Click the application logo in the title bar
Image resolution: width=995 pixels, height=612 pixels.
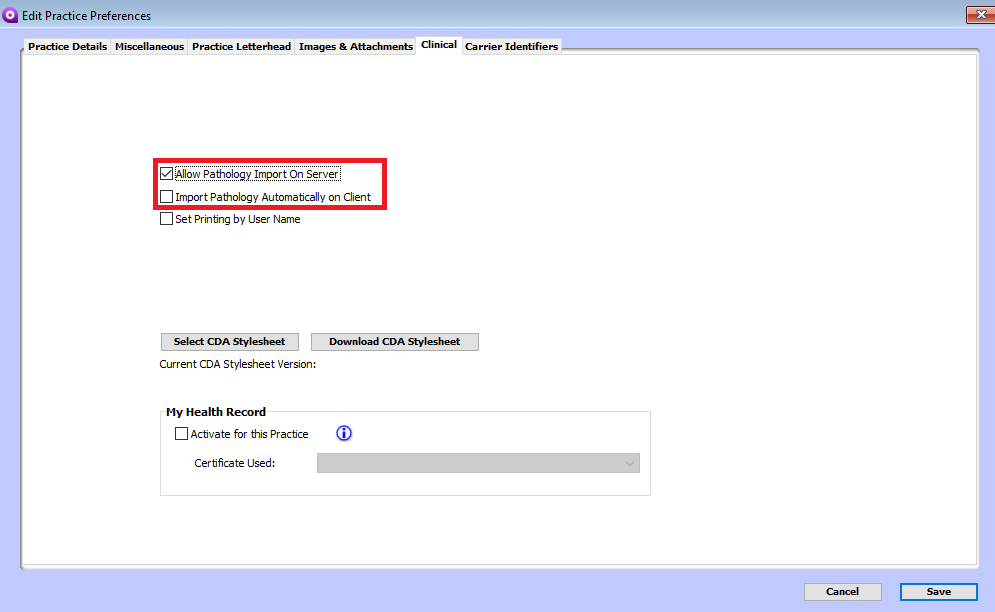pyautogui.click(x=12, y=15)
